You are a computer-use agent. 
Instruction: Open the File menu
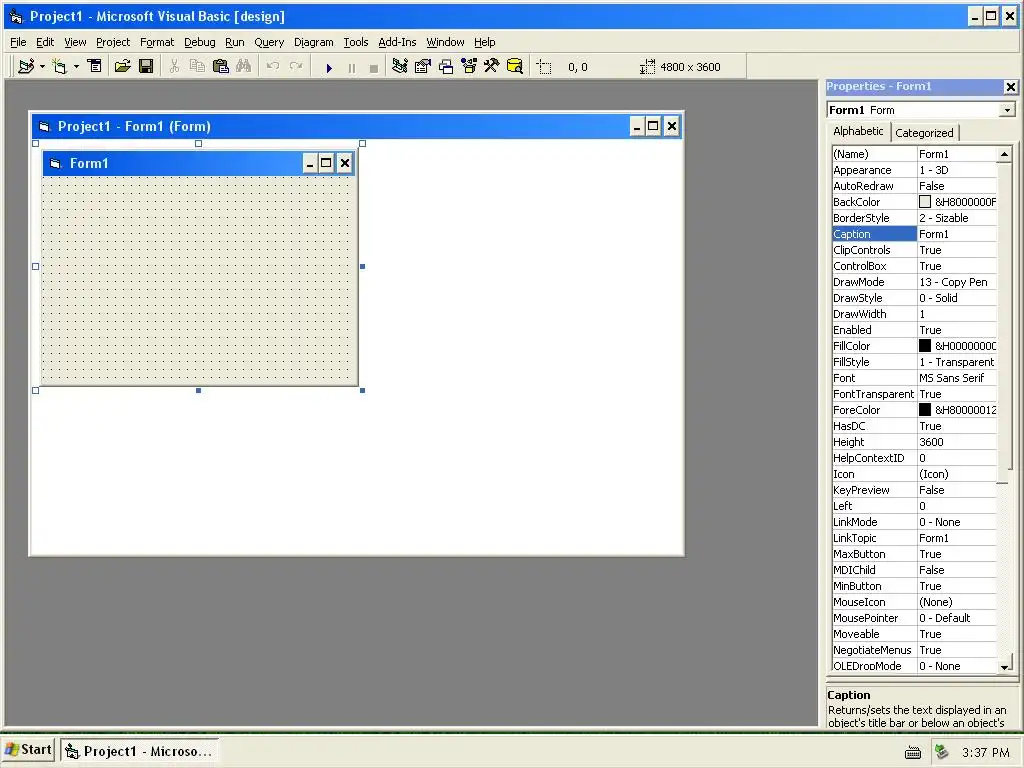point(18,42)
